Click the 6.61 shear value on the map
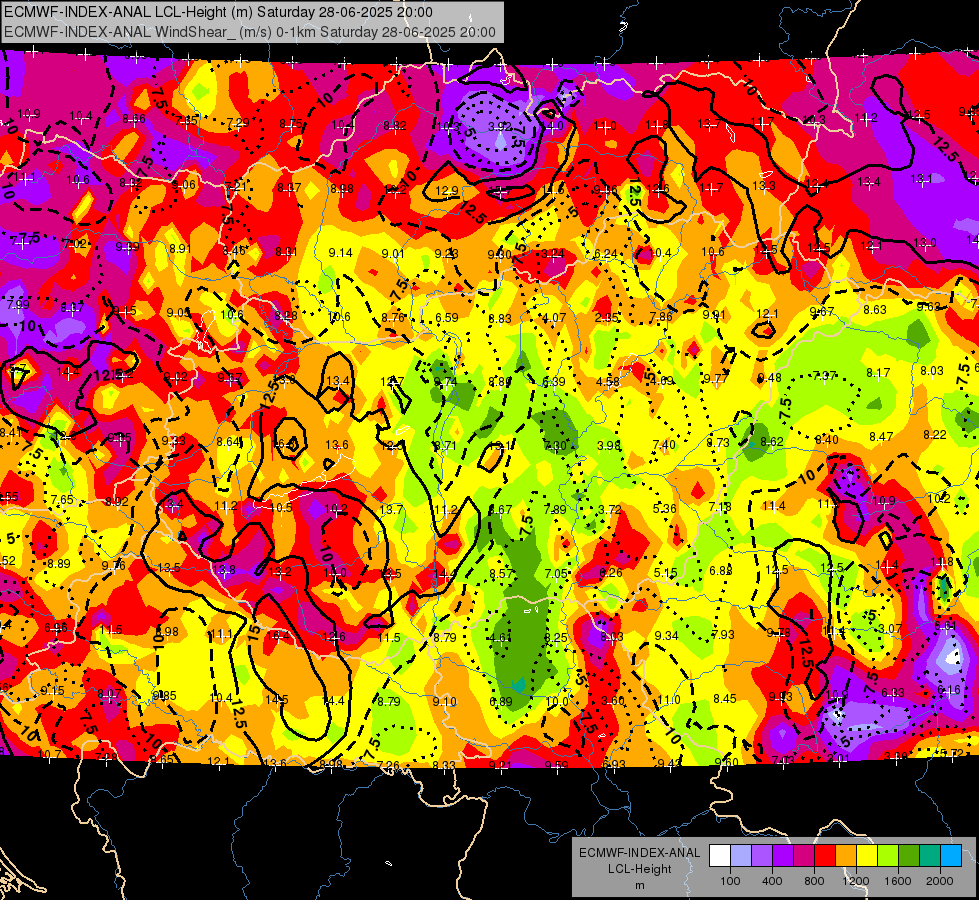 click(x=945, y=625)
